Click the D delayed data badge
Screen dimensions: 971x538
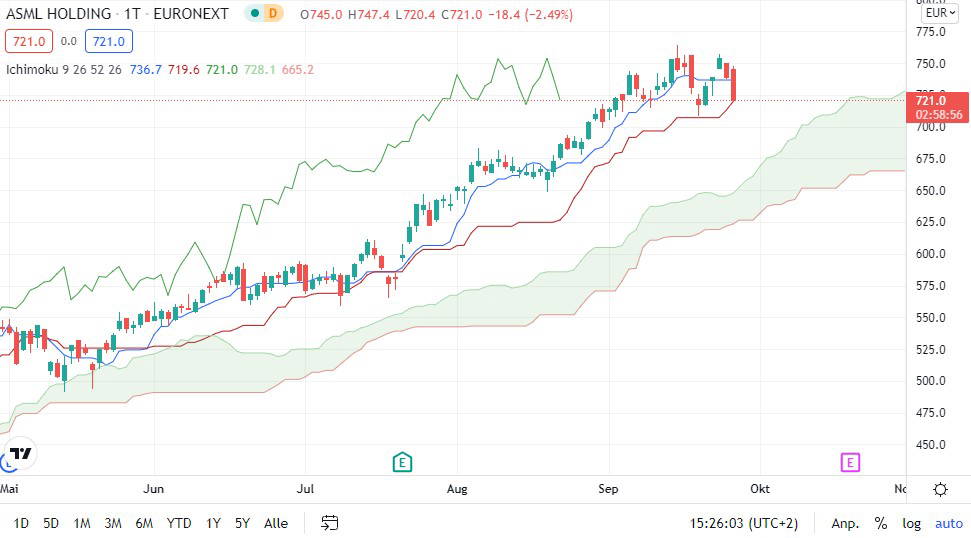point(272,14)
